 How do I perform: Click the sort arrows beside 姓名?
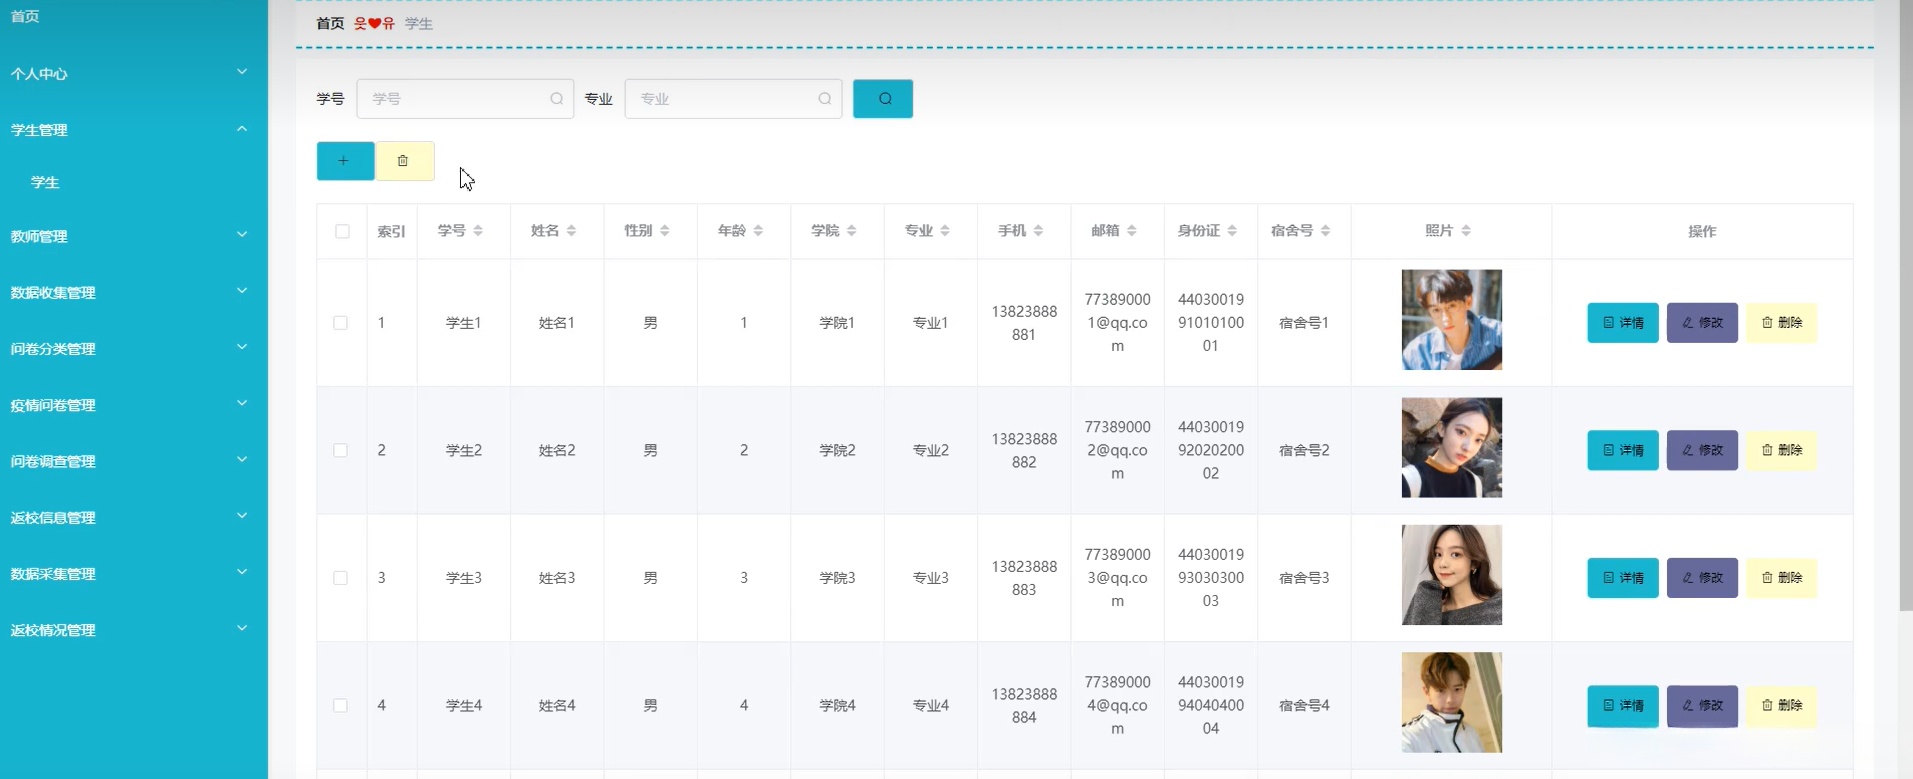tap(571, 231)
